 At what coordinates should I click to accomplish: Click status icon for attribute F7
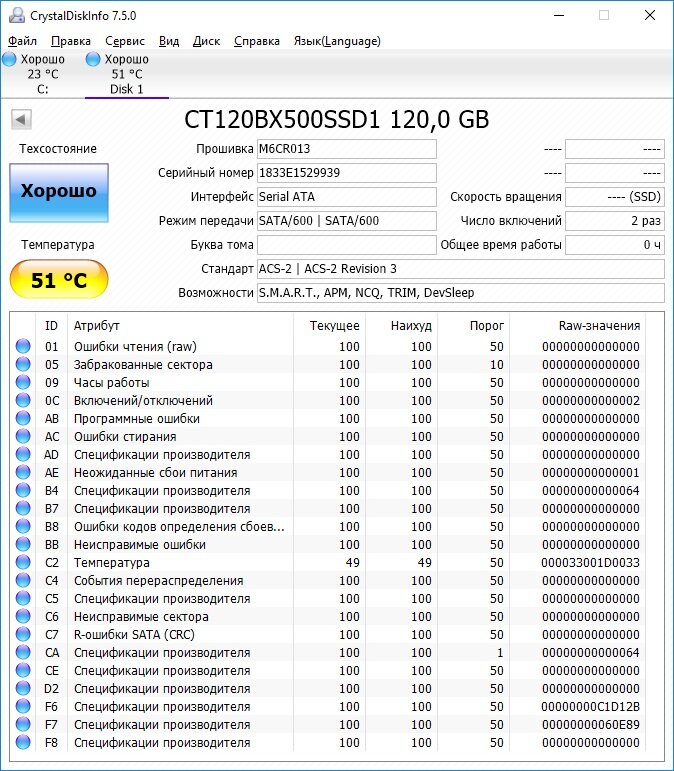(x=23, y=724)
